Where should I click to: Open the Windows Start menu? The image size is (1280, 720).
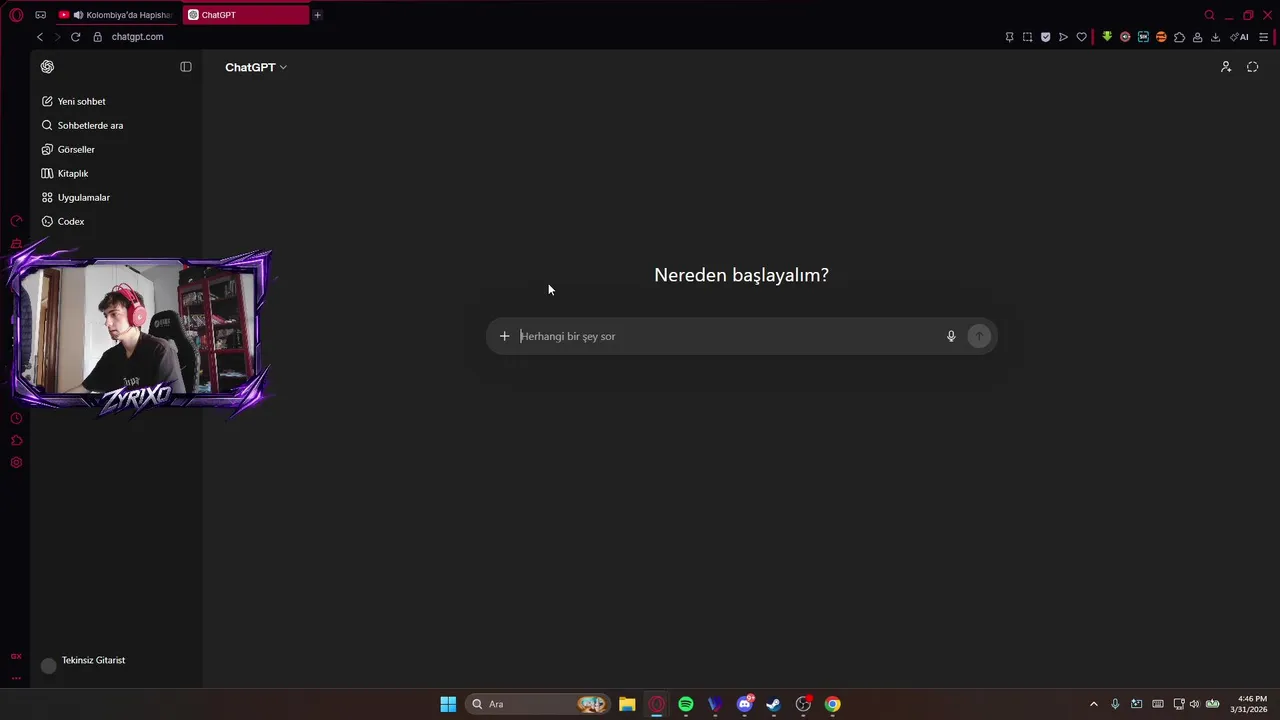tap(448, 704)
